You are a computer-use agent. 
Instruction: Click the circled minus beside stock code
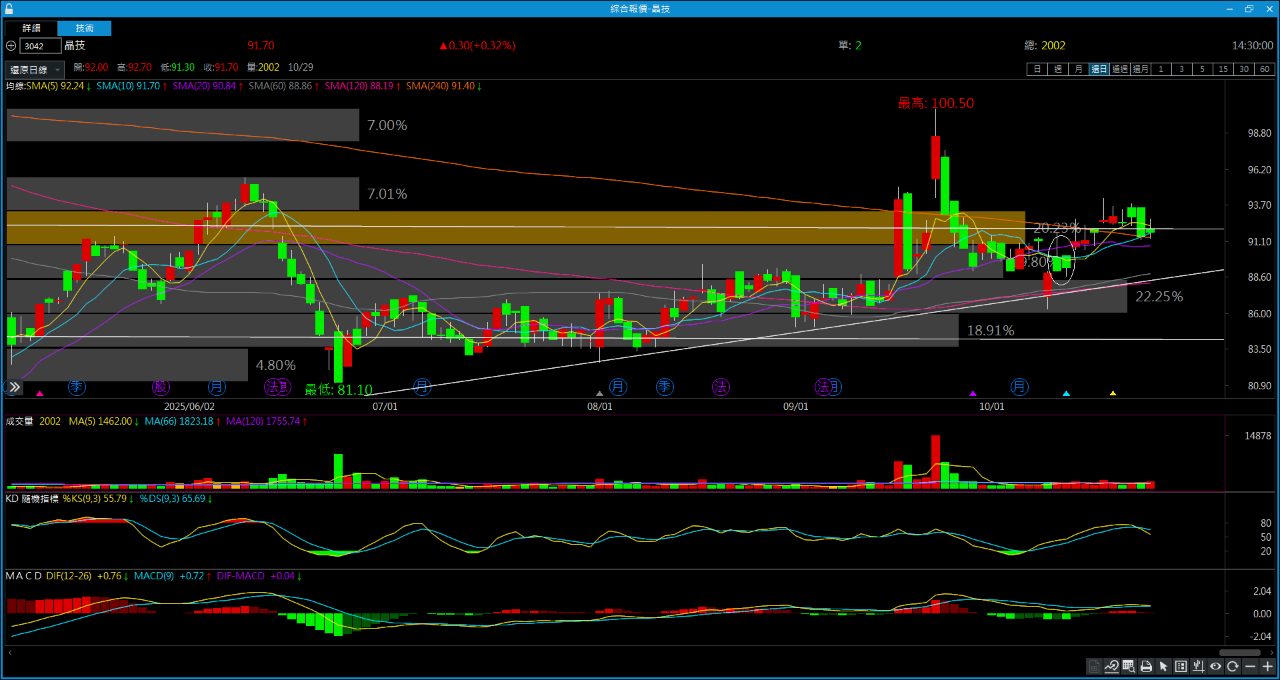coord(10,45)
